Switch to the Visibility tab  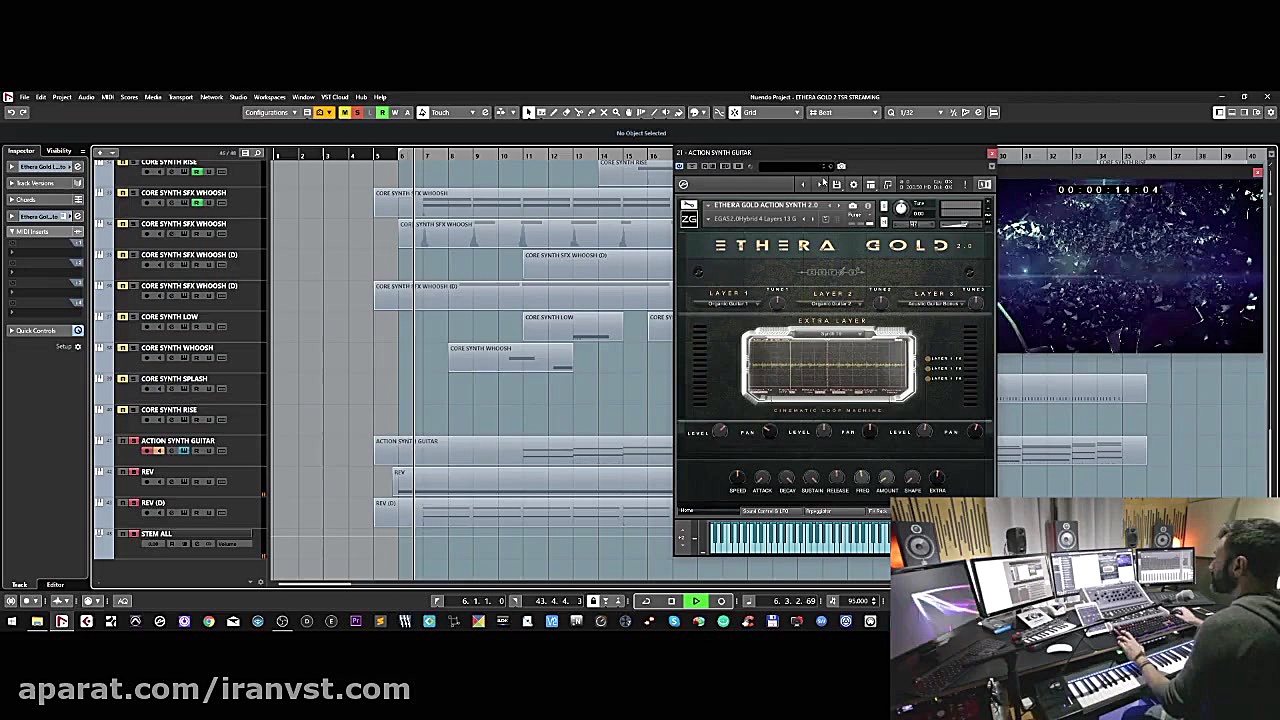coord(59,151)
